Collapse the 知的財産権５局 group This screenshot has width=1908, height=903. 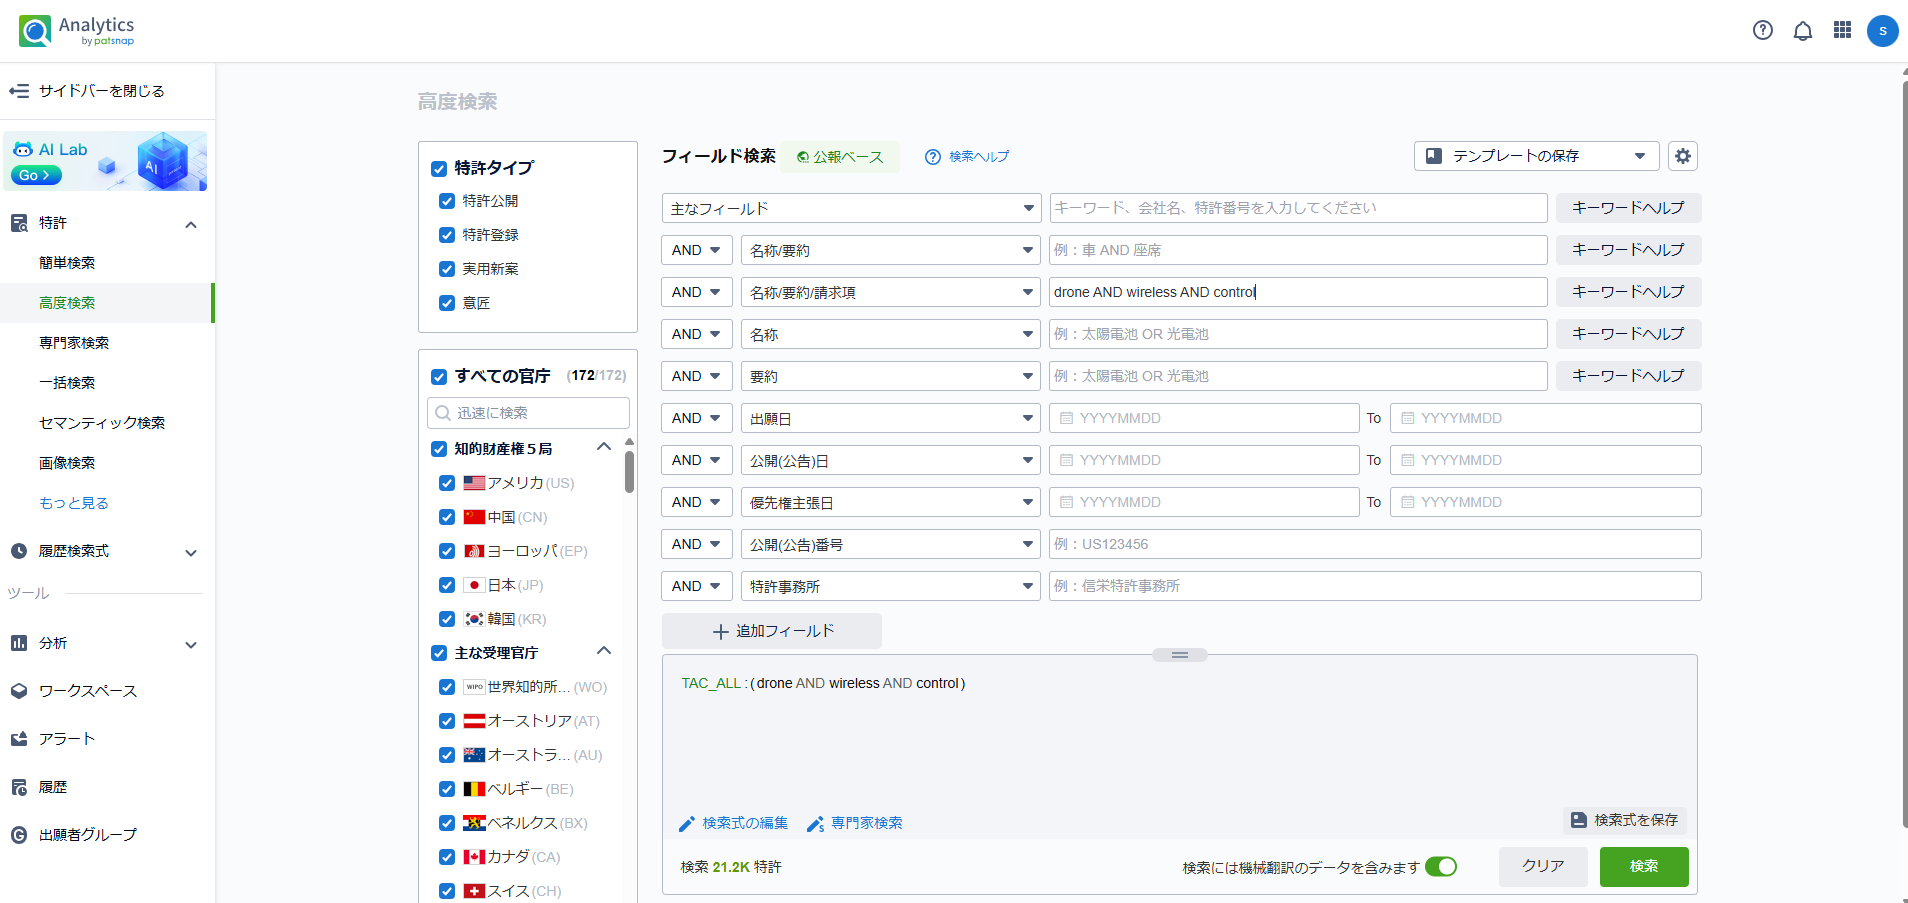(x=604, y=447)
